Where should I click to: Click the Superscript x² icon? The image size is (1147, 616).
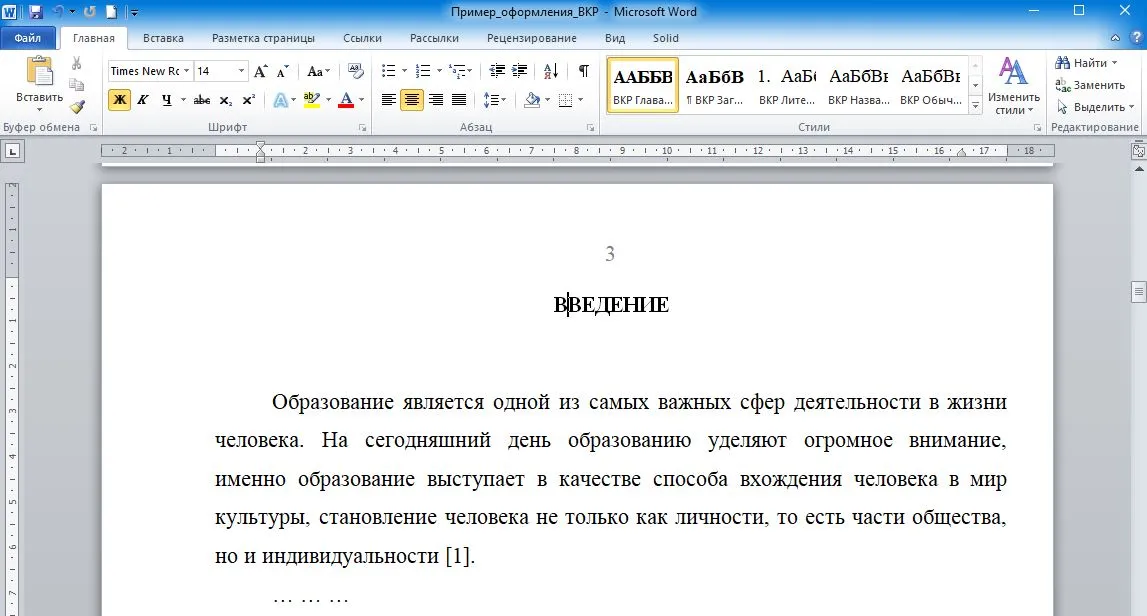pos(249,100)
